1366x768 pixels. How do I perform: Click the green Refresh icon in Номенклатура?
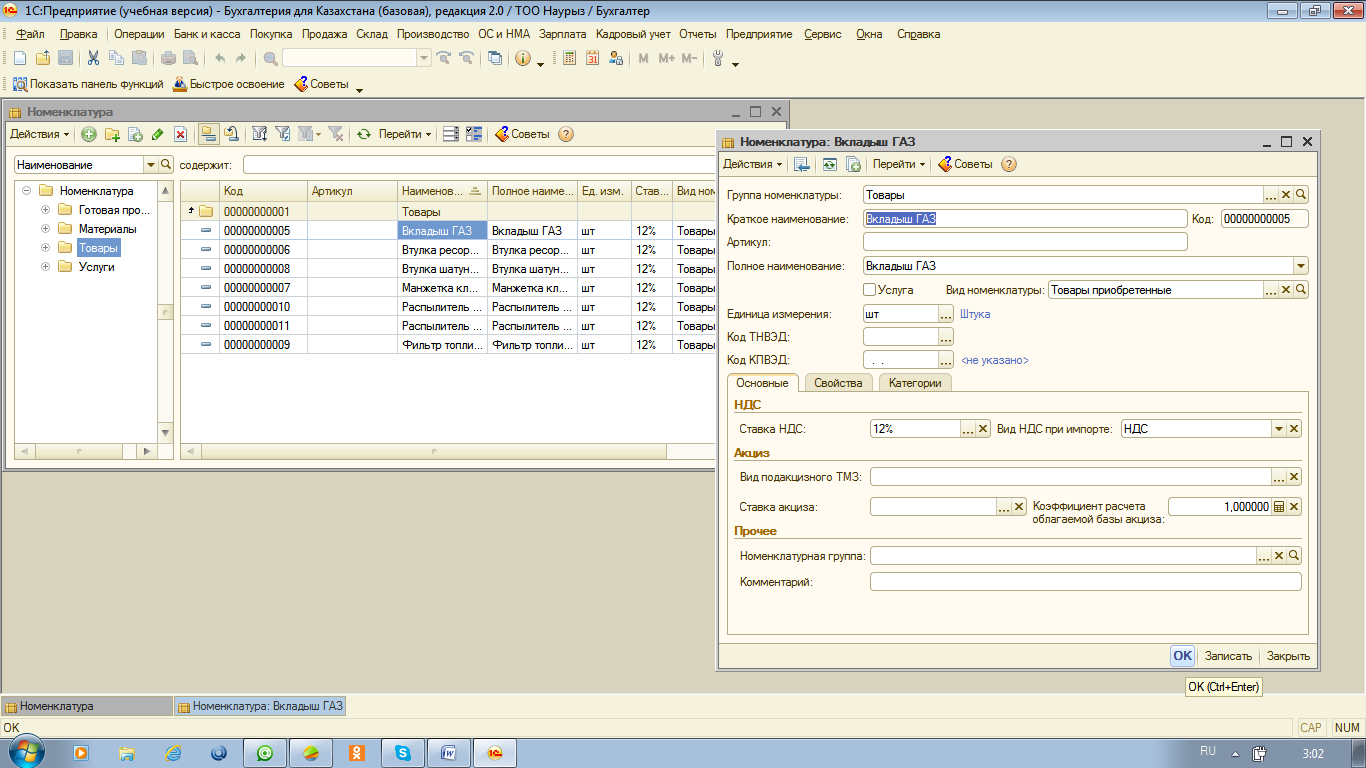(x=364, y=134)
